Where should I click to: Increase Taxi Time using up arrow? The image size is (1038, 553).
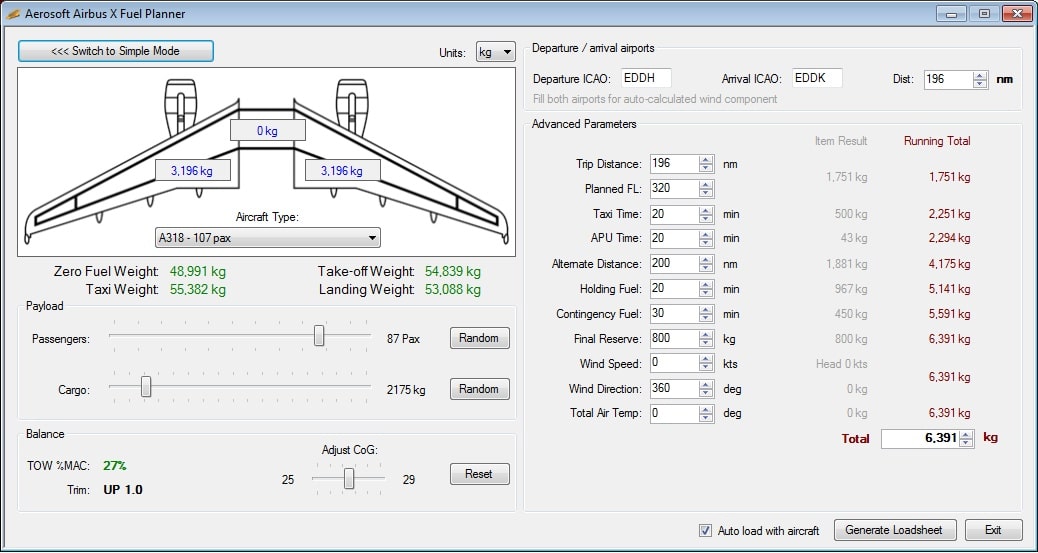click(x=706, y=209)
